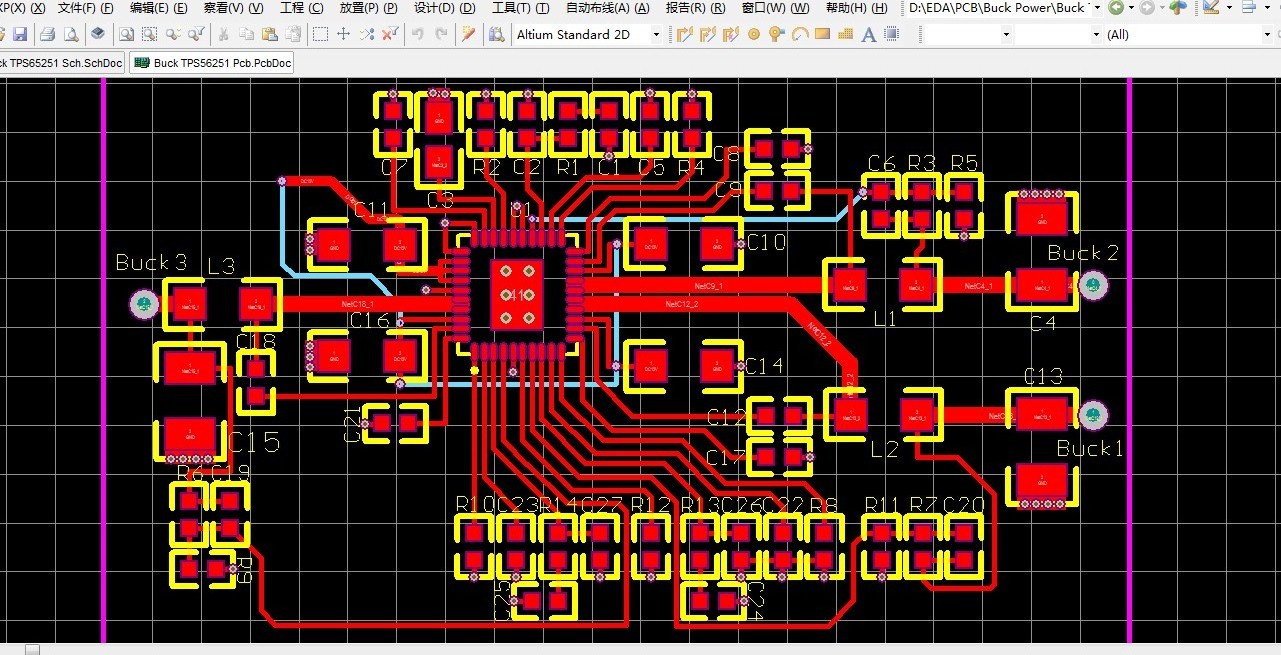Click the Clear Filter red-X funnel icon
The width and height of the screenshot is (1281, 655).
point(389,34)
